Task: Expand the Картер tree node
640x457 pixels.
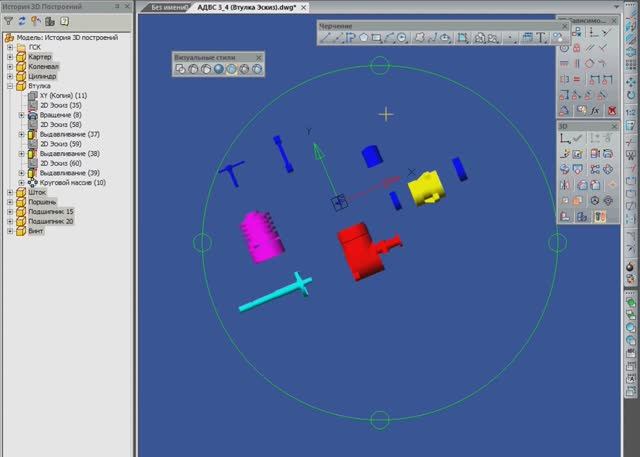Action: (10, 57)
